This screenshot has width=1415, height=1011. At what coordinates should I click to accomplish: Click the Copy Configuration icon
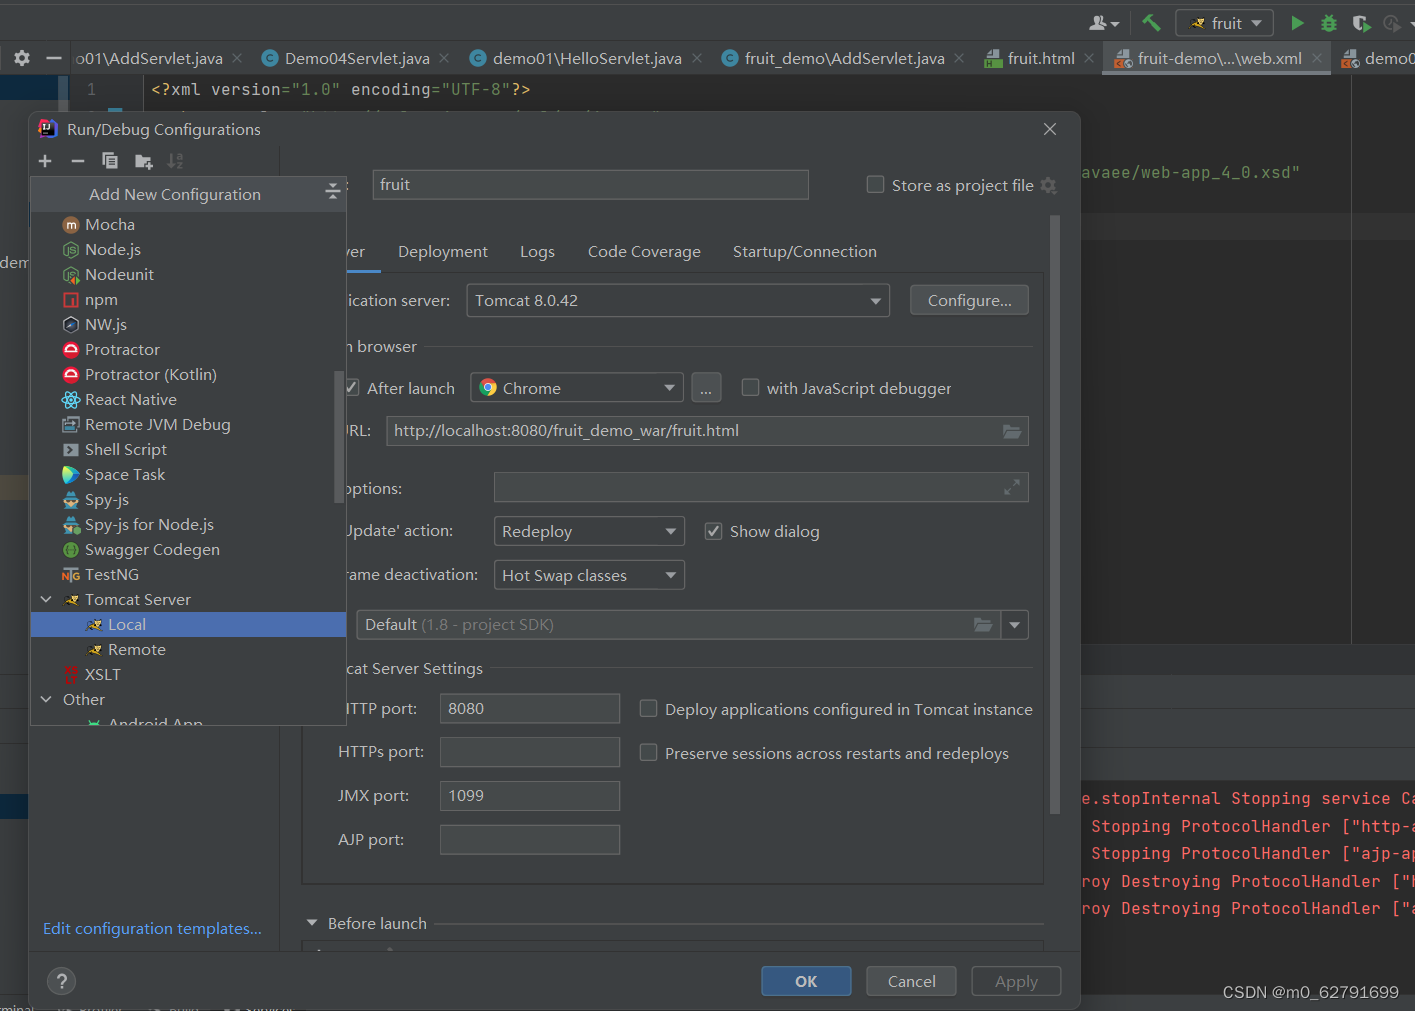point(110,161)
